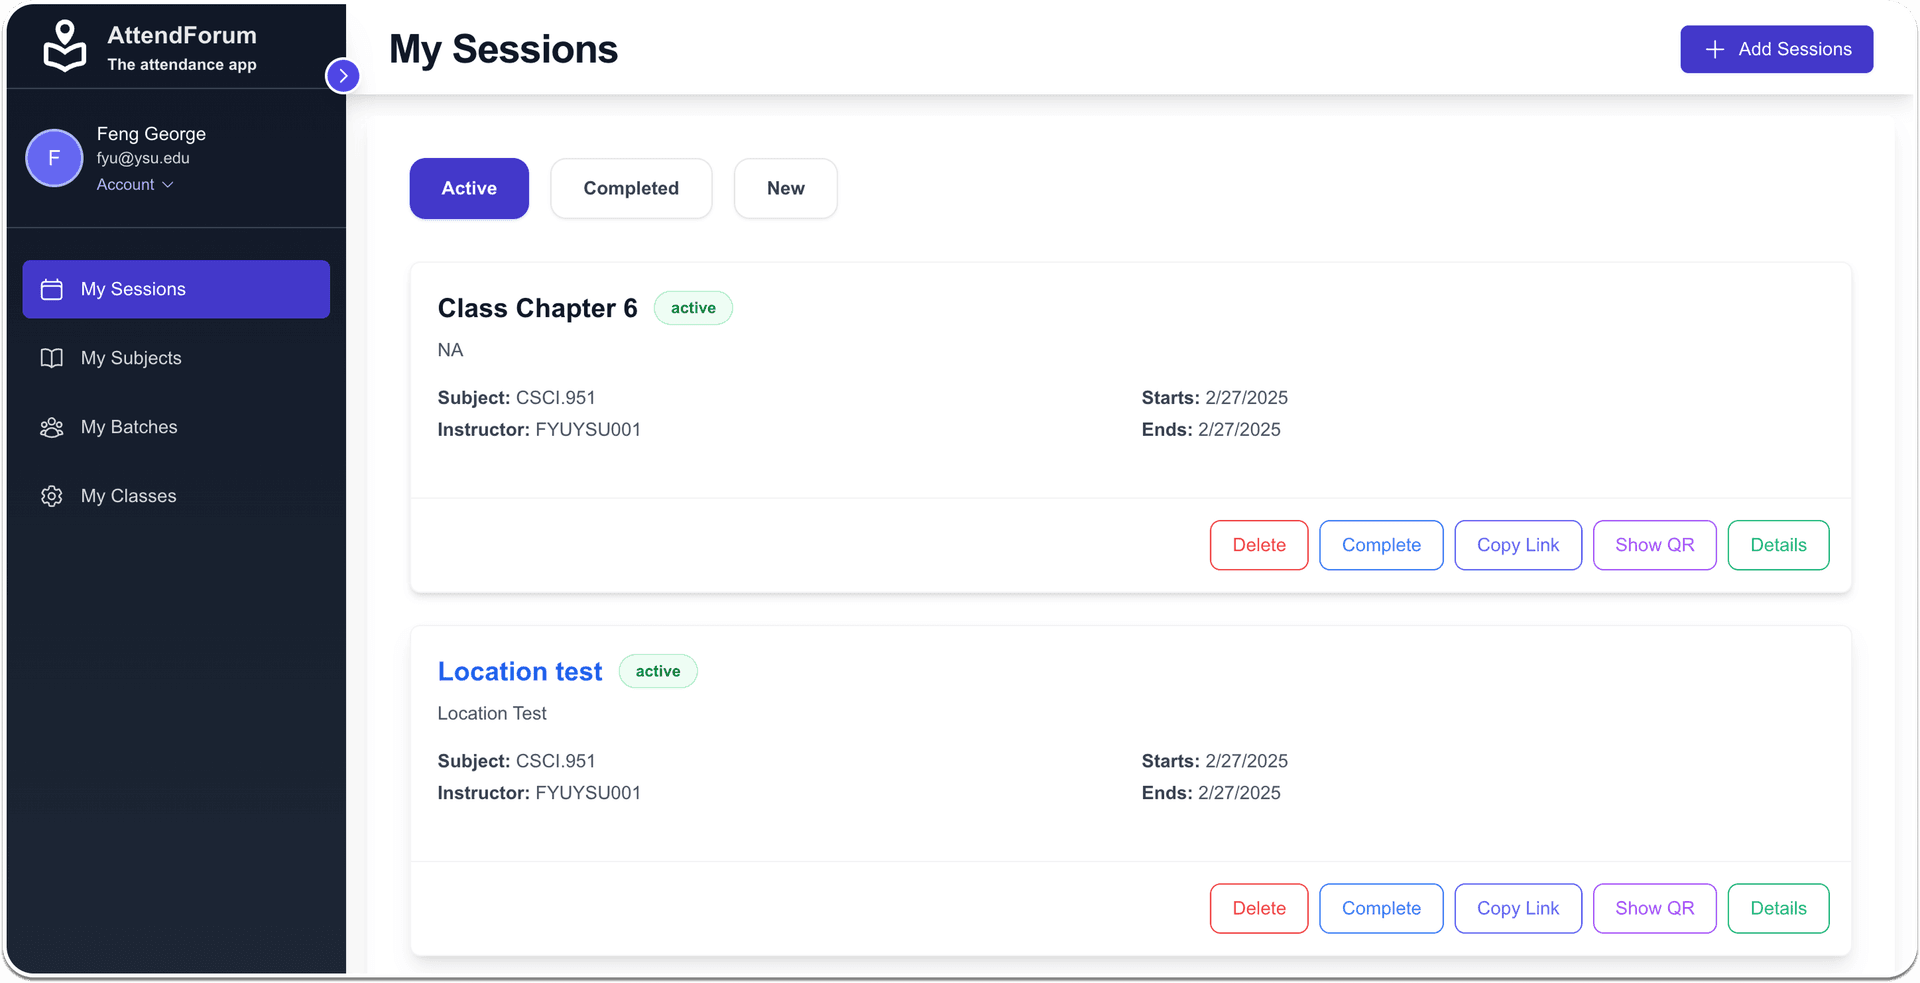Click the plus icon on Add Sessions
The width and height of the screenshot is (1920, 983).
(1714, 49)
